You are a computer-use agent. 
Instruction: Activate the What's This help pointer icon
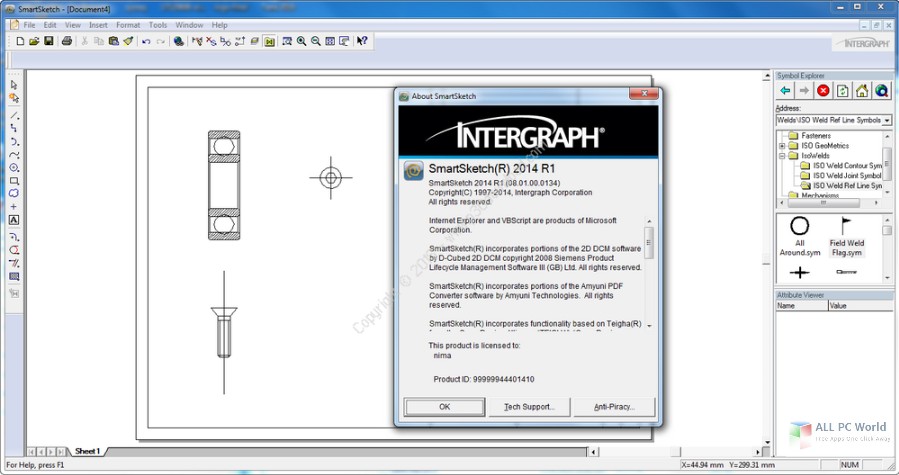pos(362,41)
